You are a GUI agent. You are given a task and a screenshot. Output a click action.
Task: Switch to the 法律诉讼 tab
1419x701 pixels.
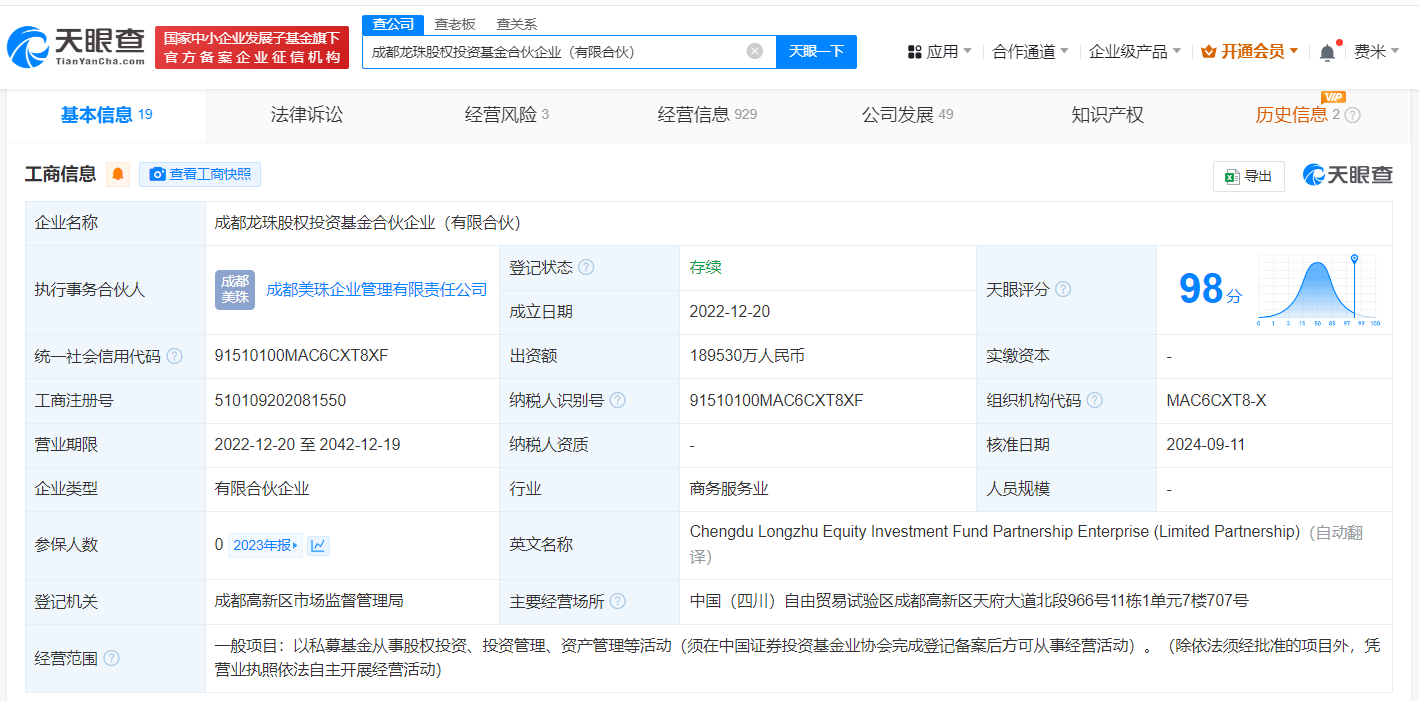click(x=306, y=114)
